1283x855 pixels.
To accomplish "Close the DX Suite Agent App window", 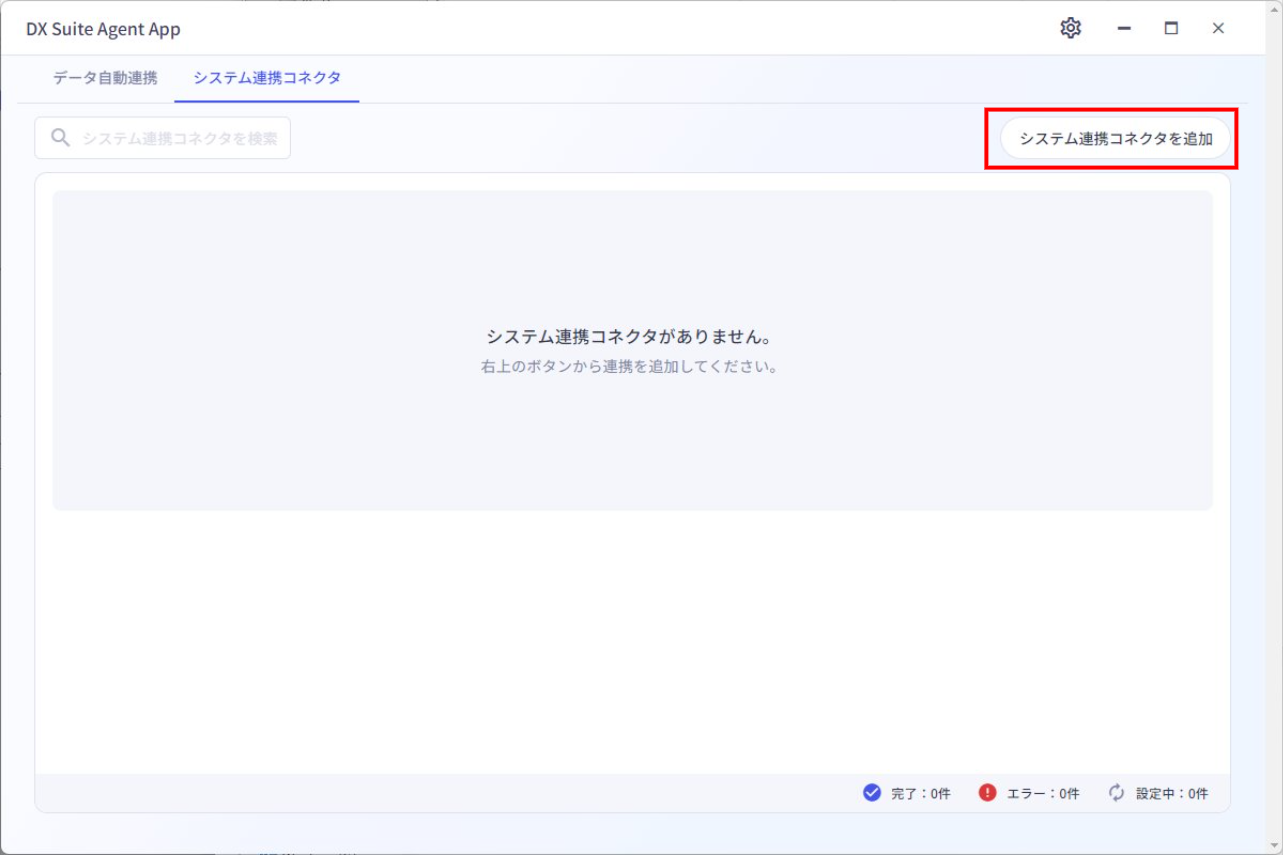I will (x=1218, y=29).
